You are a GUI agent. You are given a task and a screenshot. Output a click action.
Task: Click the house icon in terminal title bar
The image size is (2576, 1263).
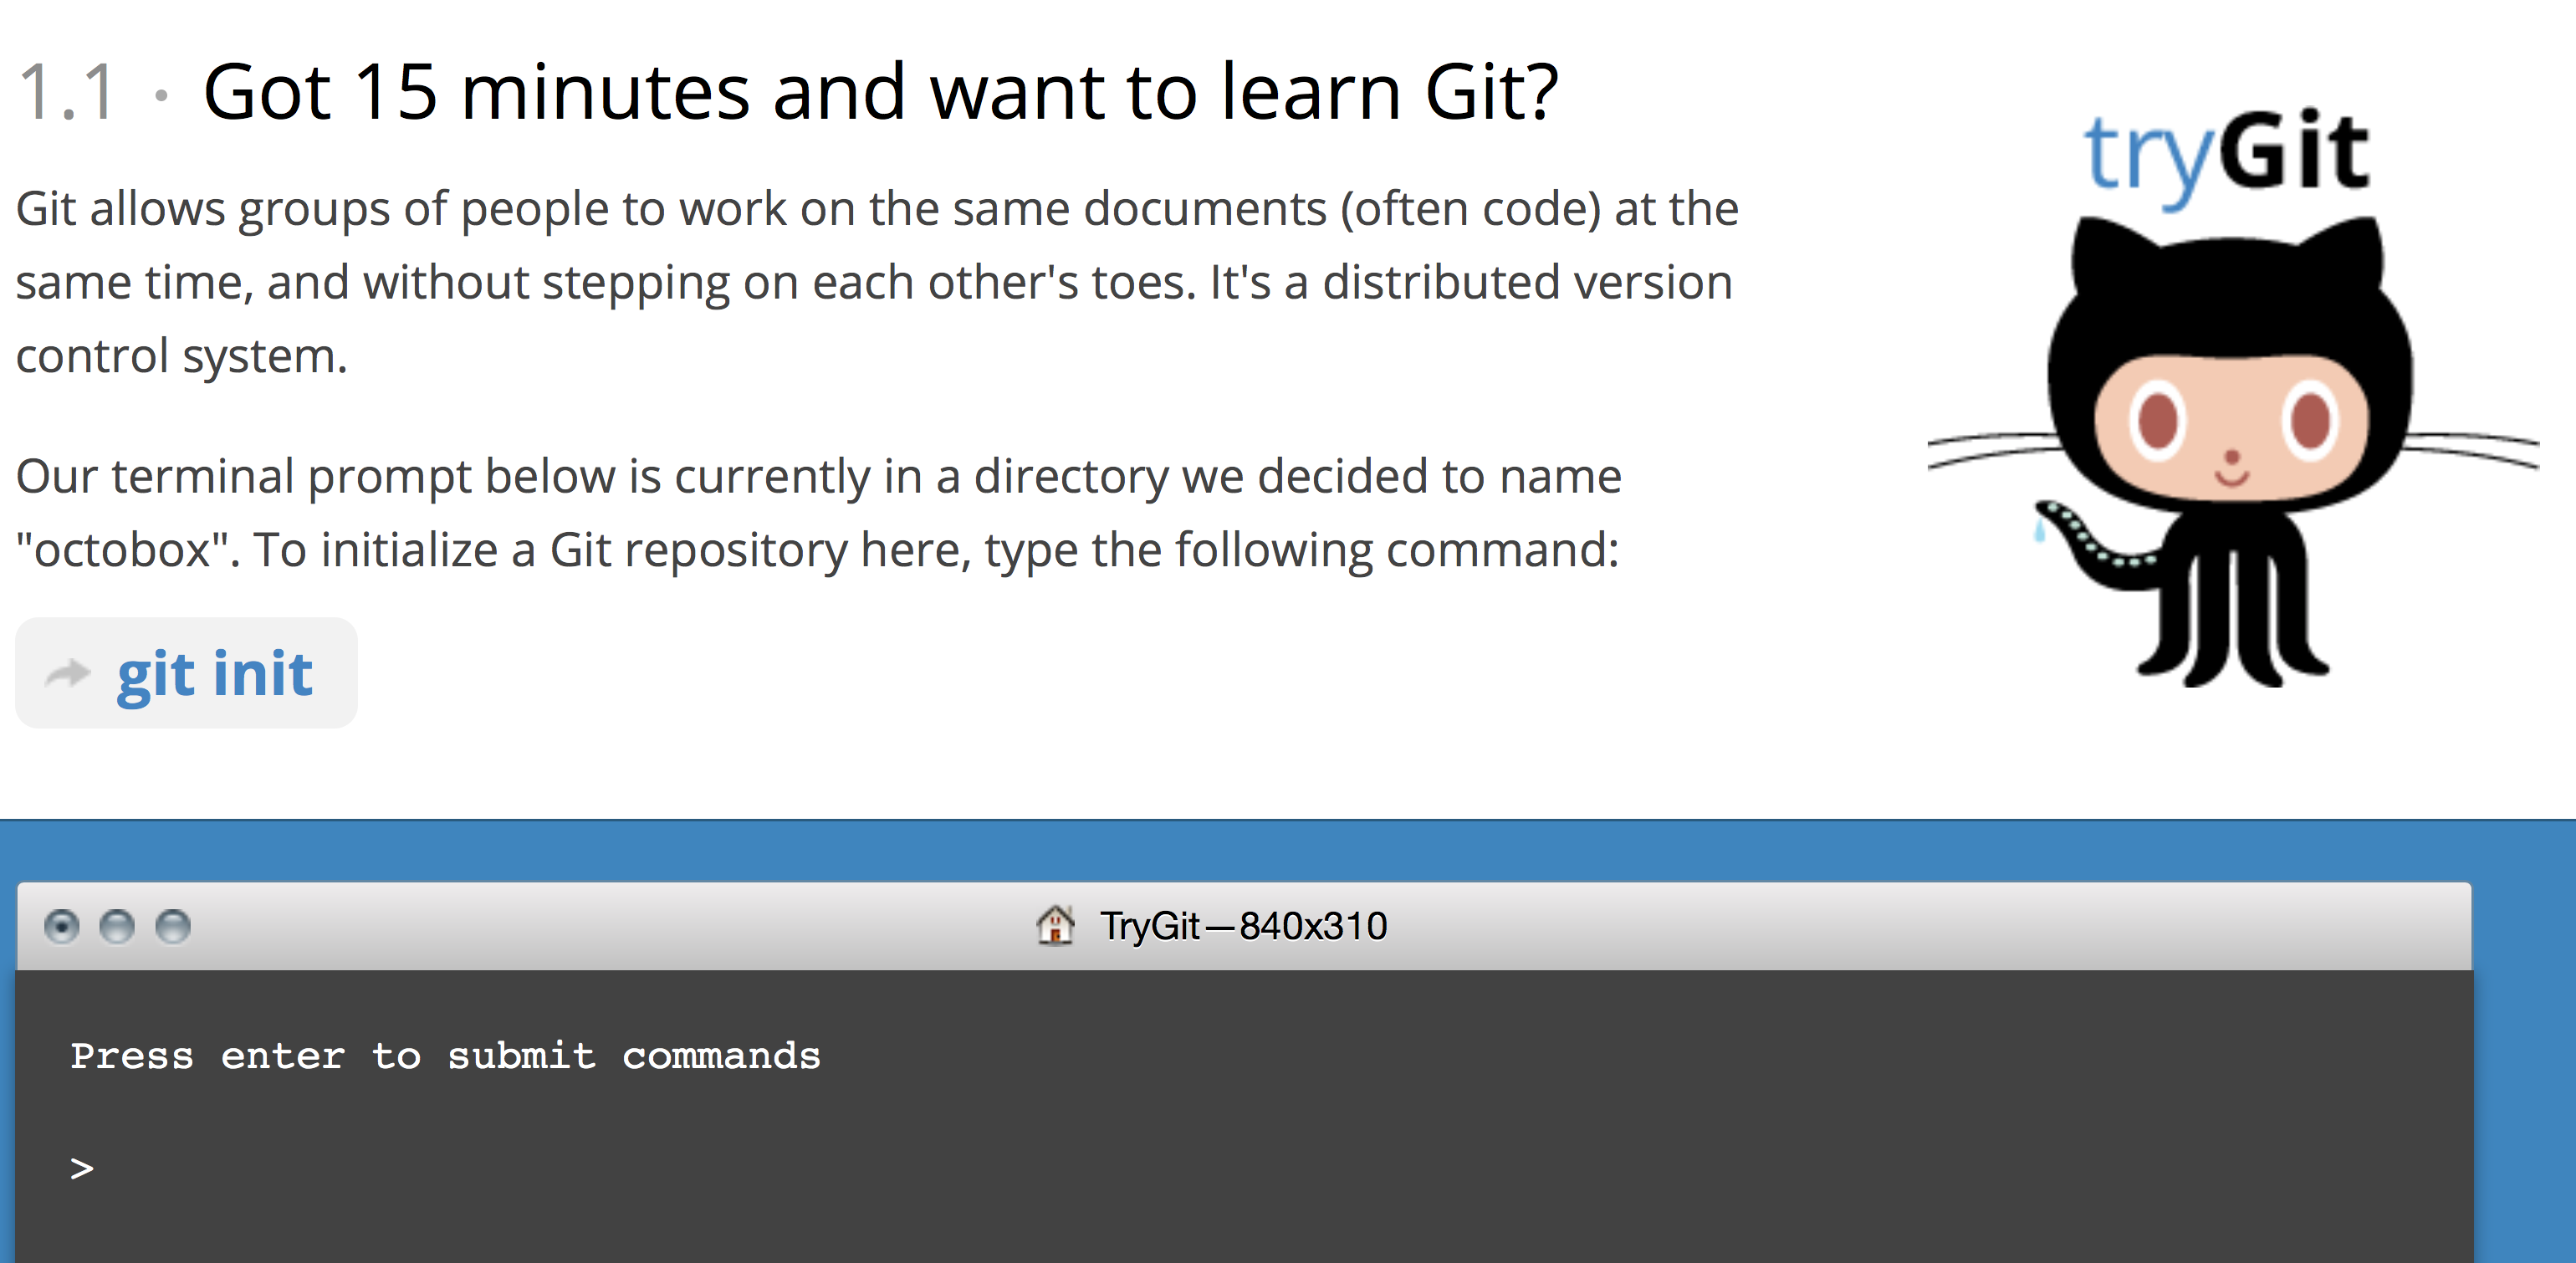pos(1055,925)
